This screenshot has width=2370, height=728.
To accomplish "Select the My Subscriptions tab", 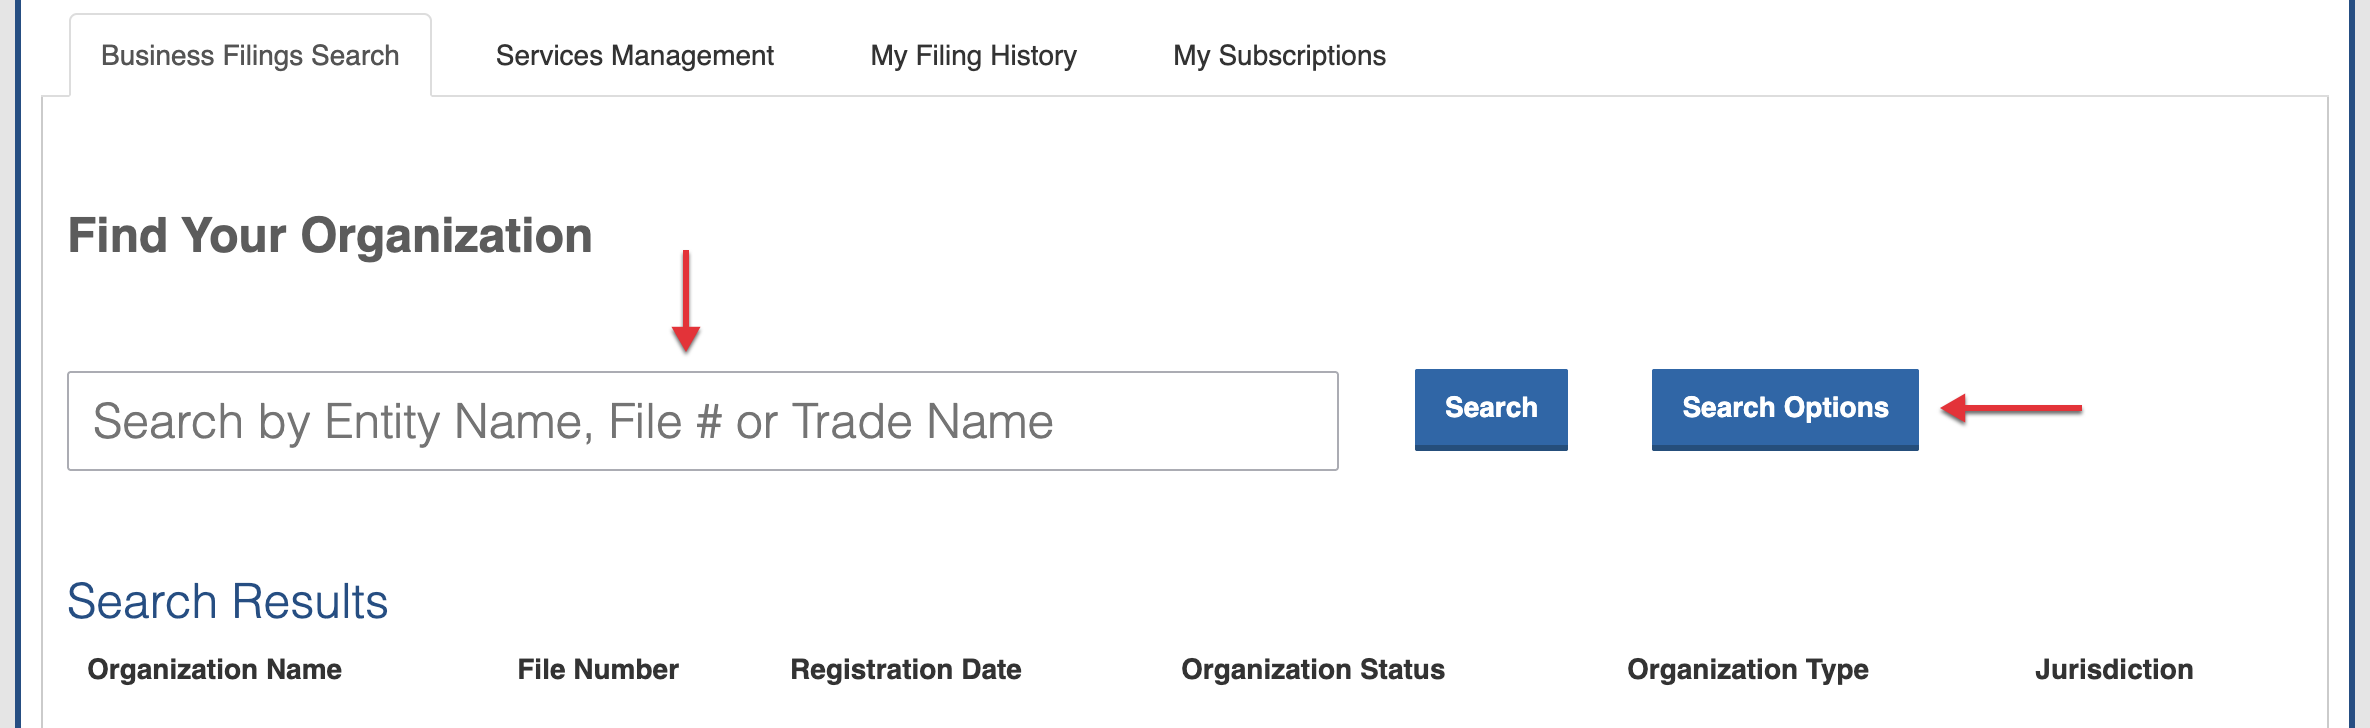I will coord(1279,56).
